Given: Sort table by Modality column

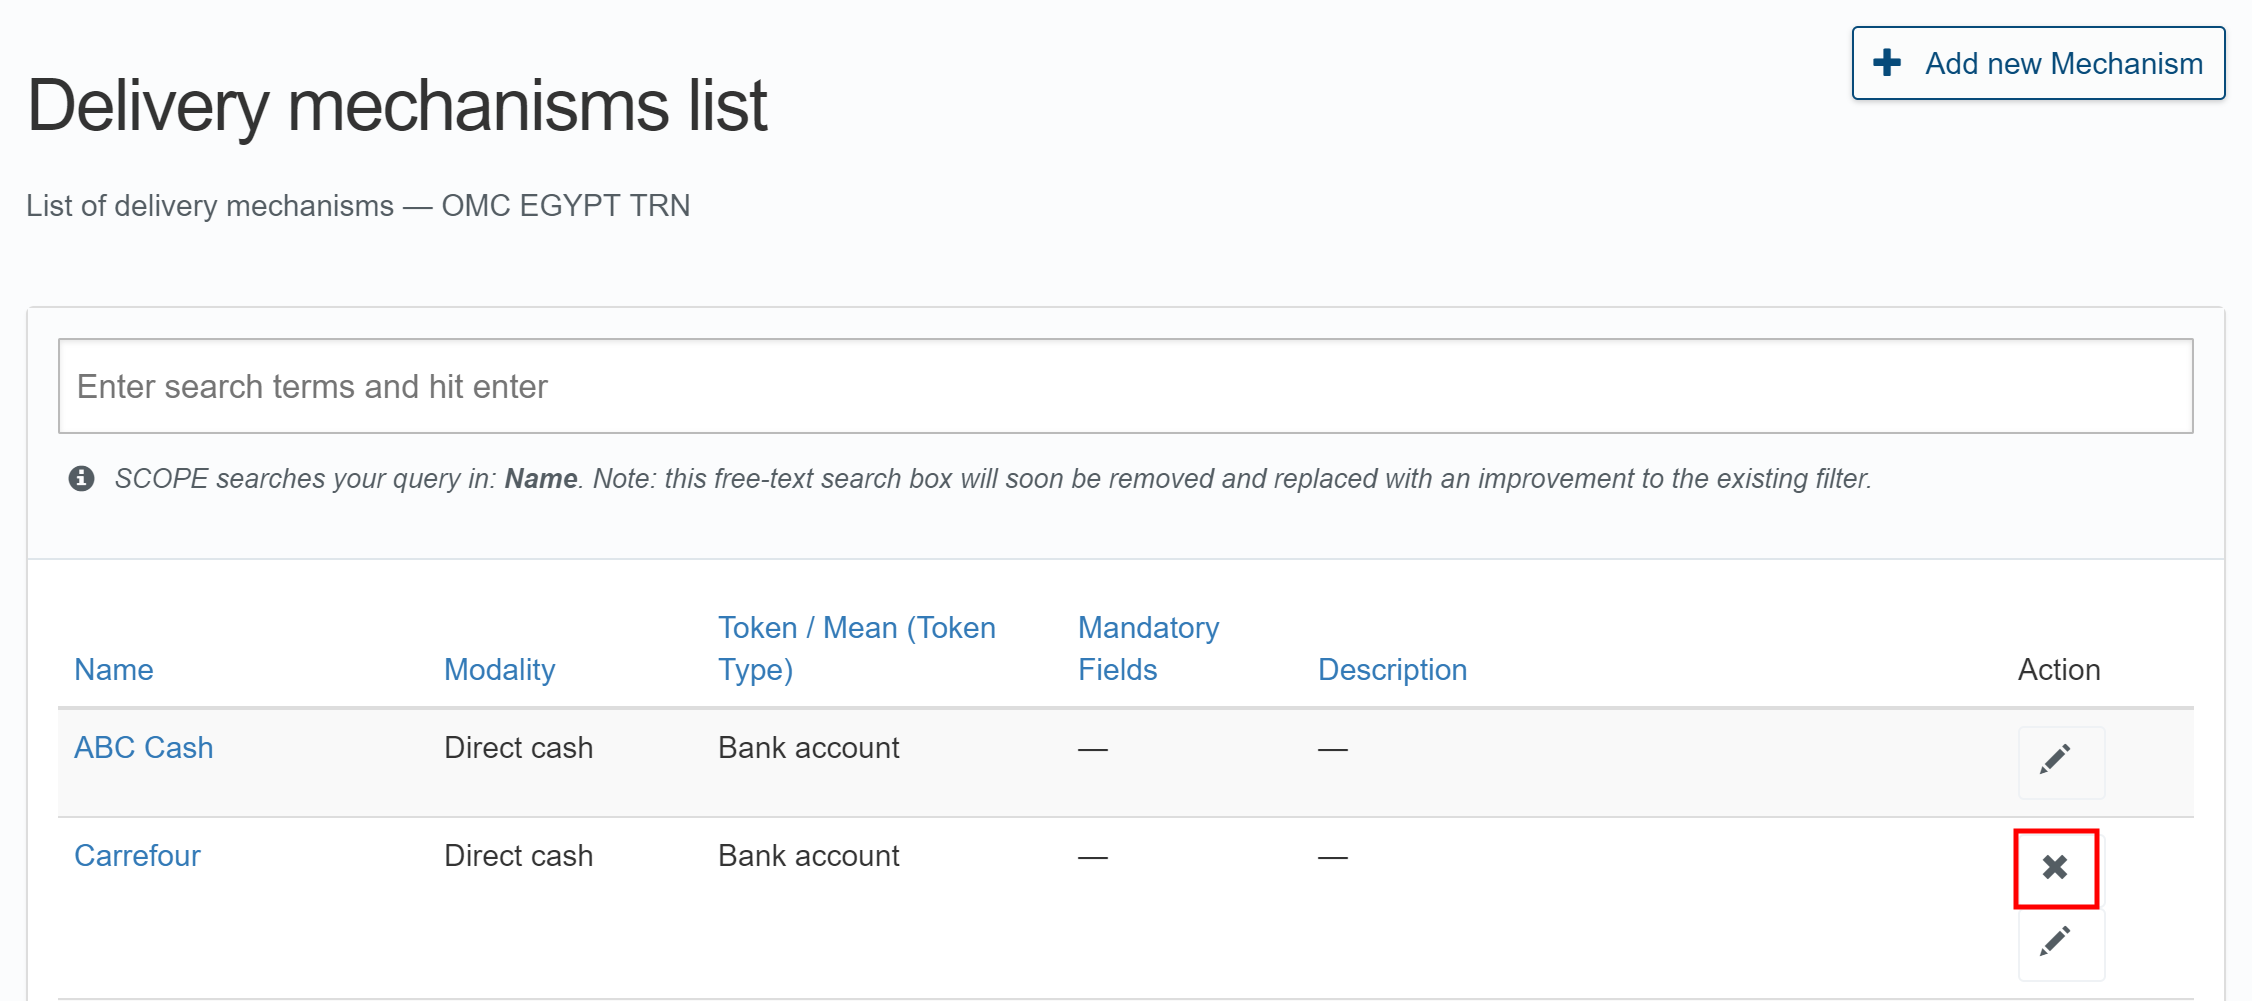Looking at the screenshot, I should 499,670.
